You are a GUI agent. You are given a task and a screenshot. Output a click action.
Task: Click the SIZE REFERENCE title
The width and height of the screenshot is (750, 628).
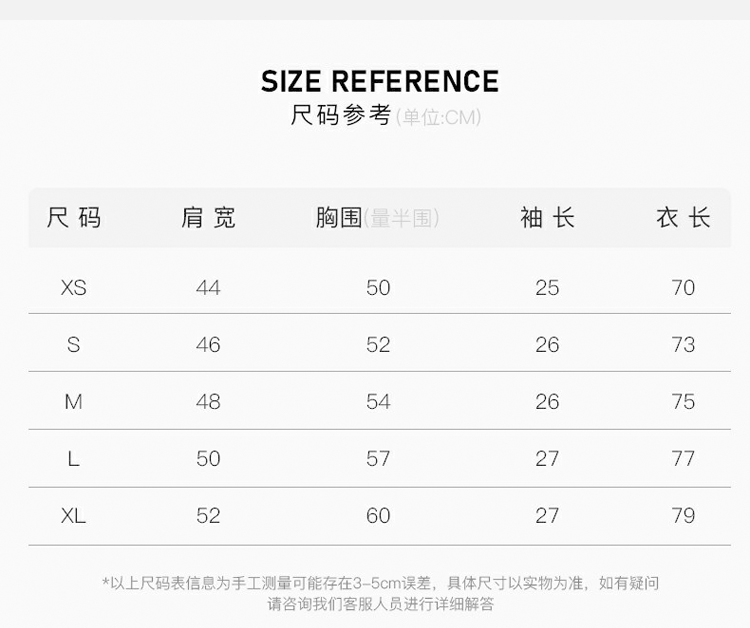(x=379, y=81)
